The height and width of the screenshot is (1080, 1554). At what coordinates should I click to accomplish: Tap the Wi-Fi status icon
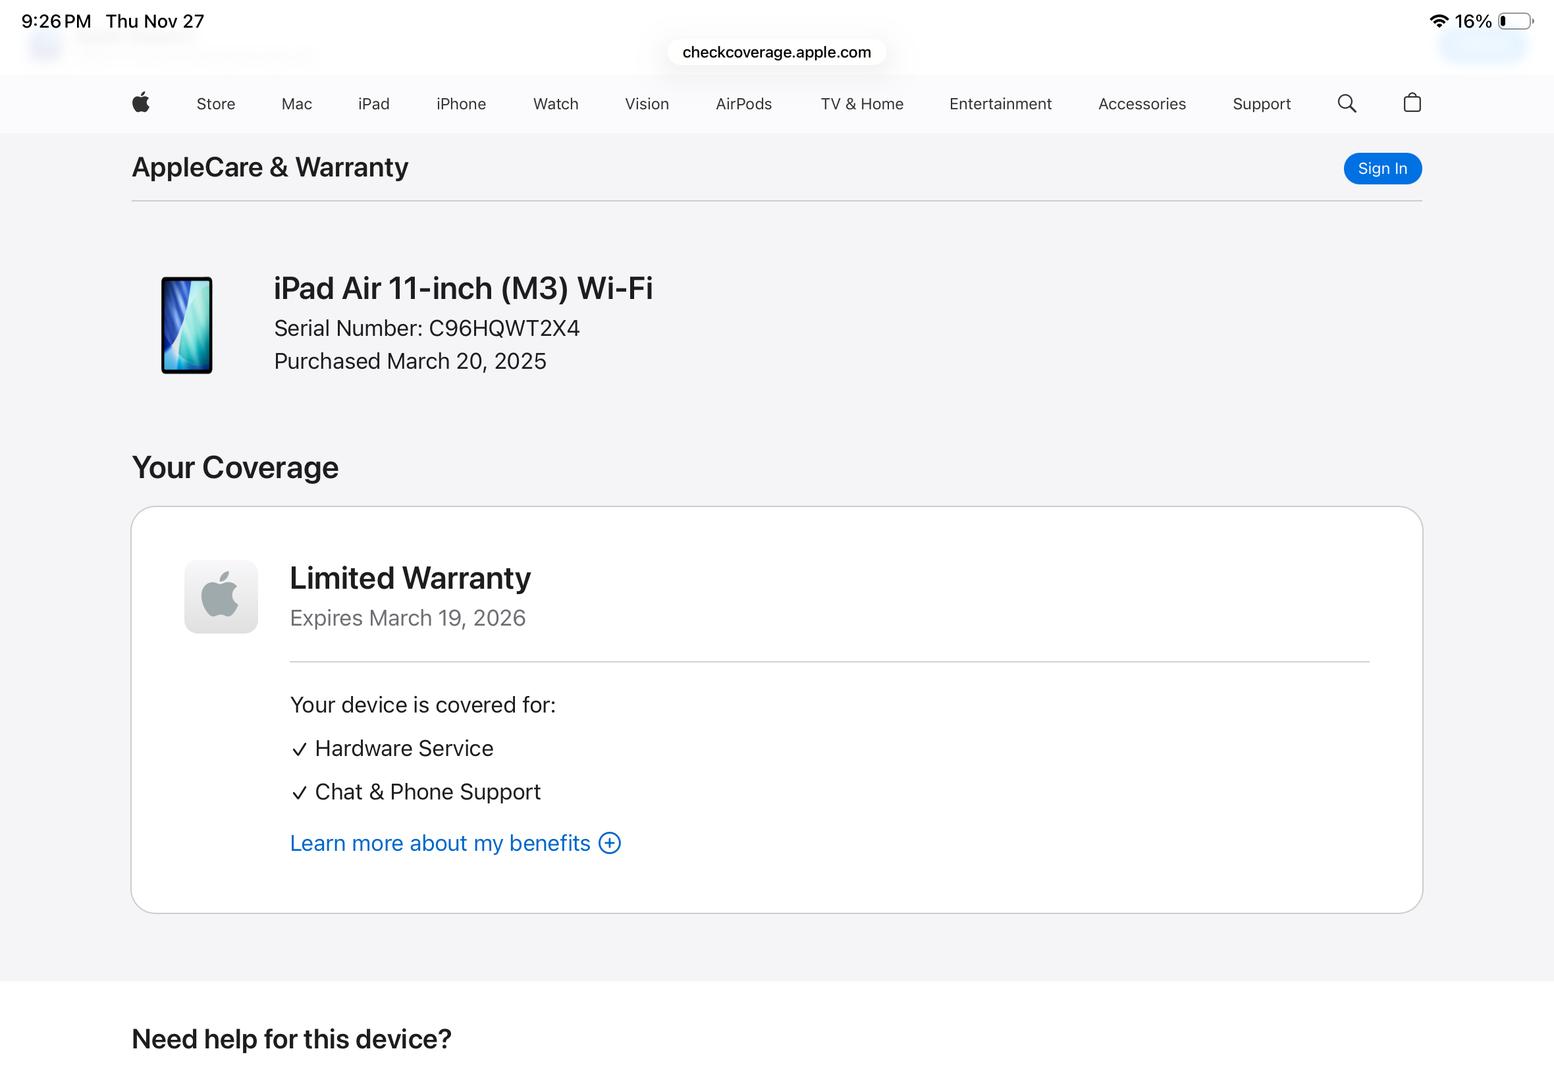(x=1439, y=21)
